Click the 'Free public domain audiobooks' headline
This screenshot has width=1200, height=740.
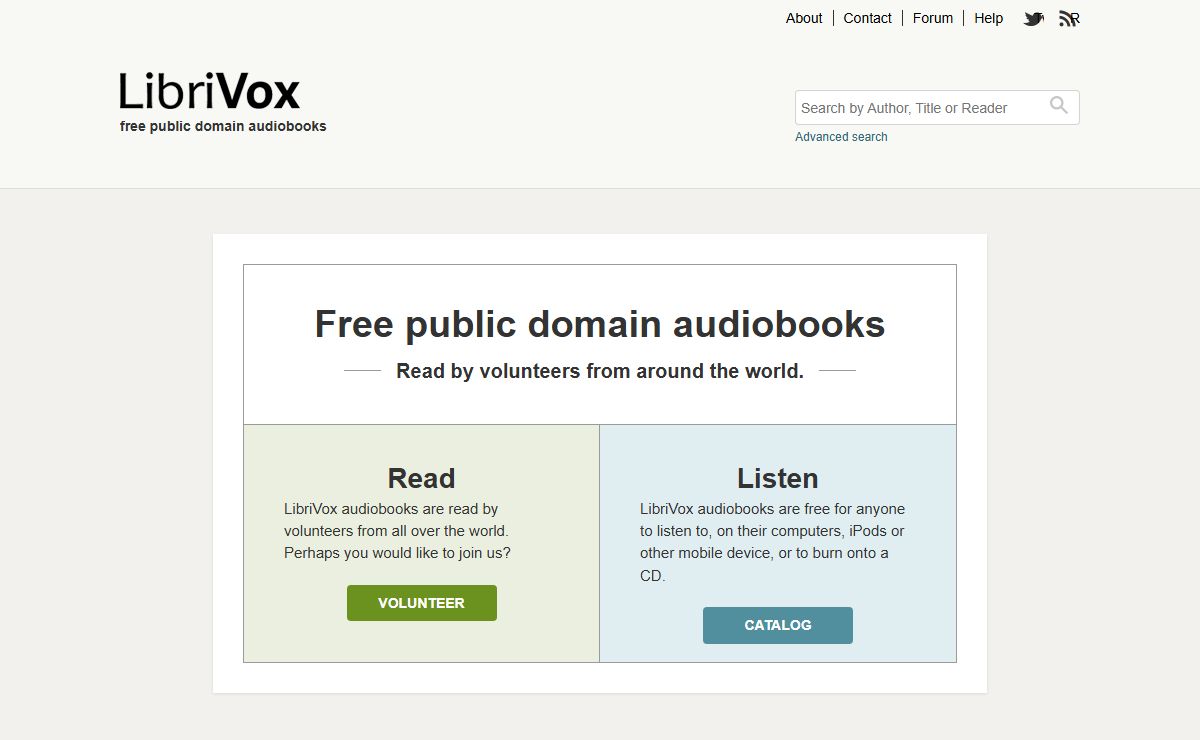[600, 324]
